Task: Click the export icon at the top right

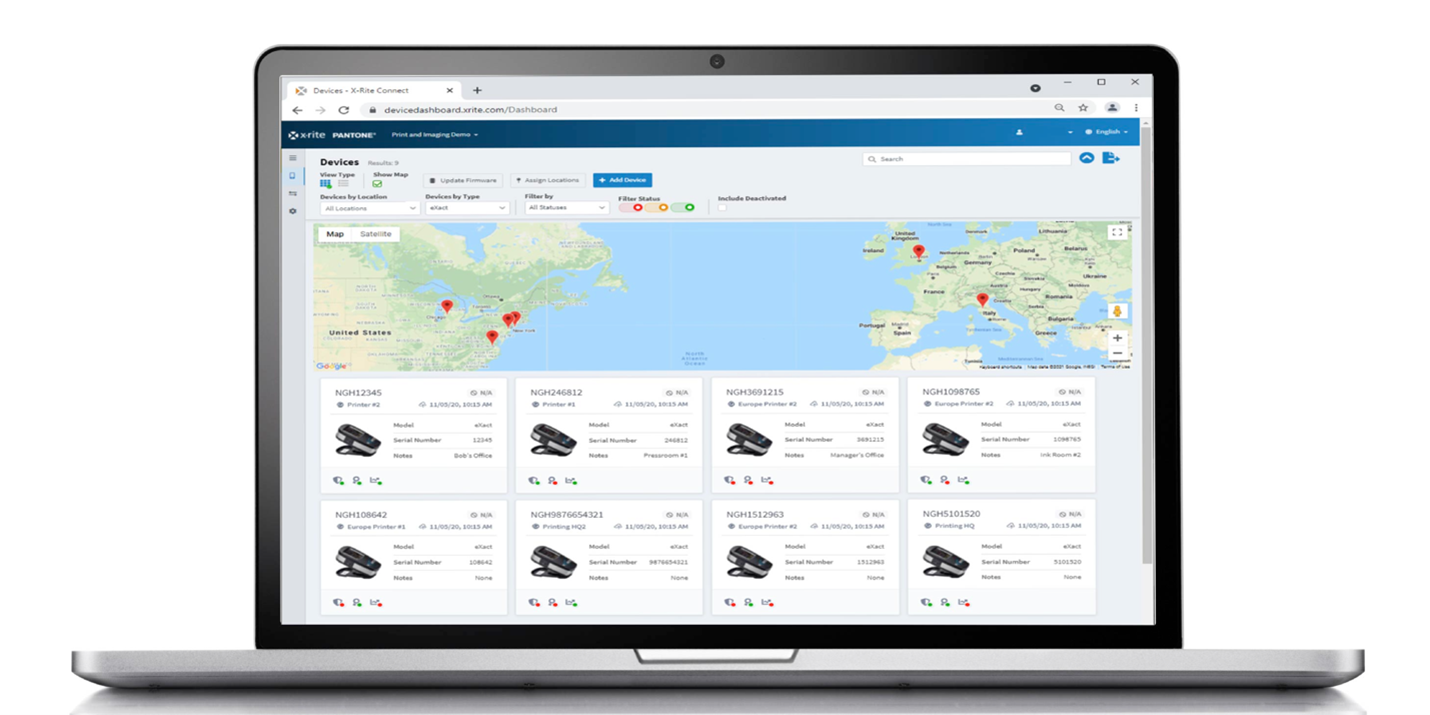Action: coord(1110,158)
